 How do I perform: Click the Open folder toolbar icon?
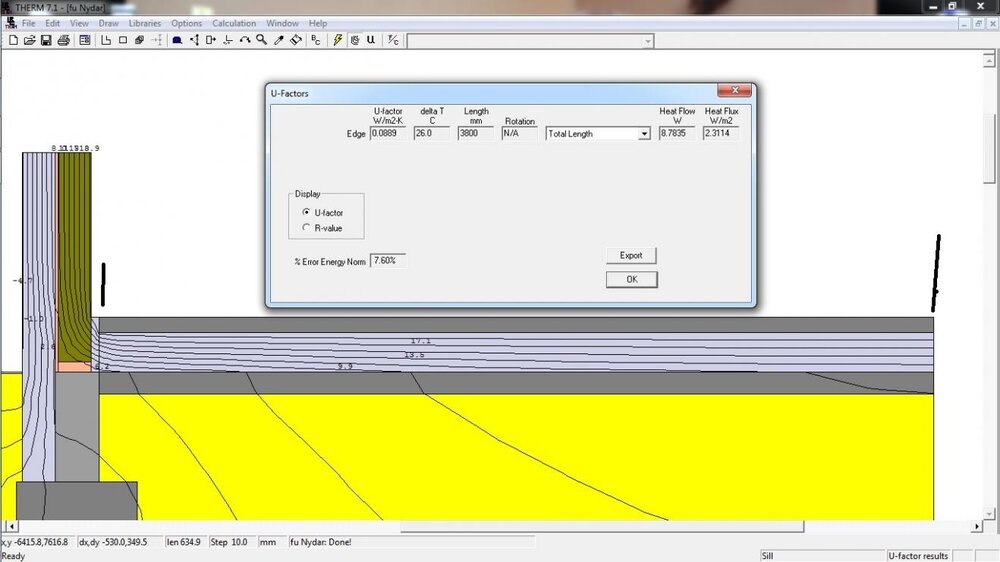click(29, 41)
